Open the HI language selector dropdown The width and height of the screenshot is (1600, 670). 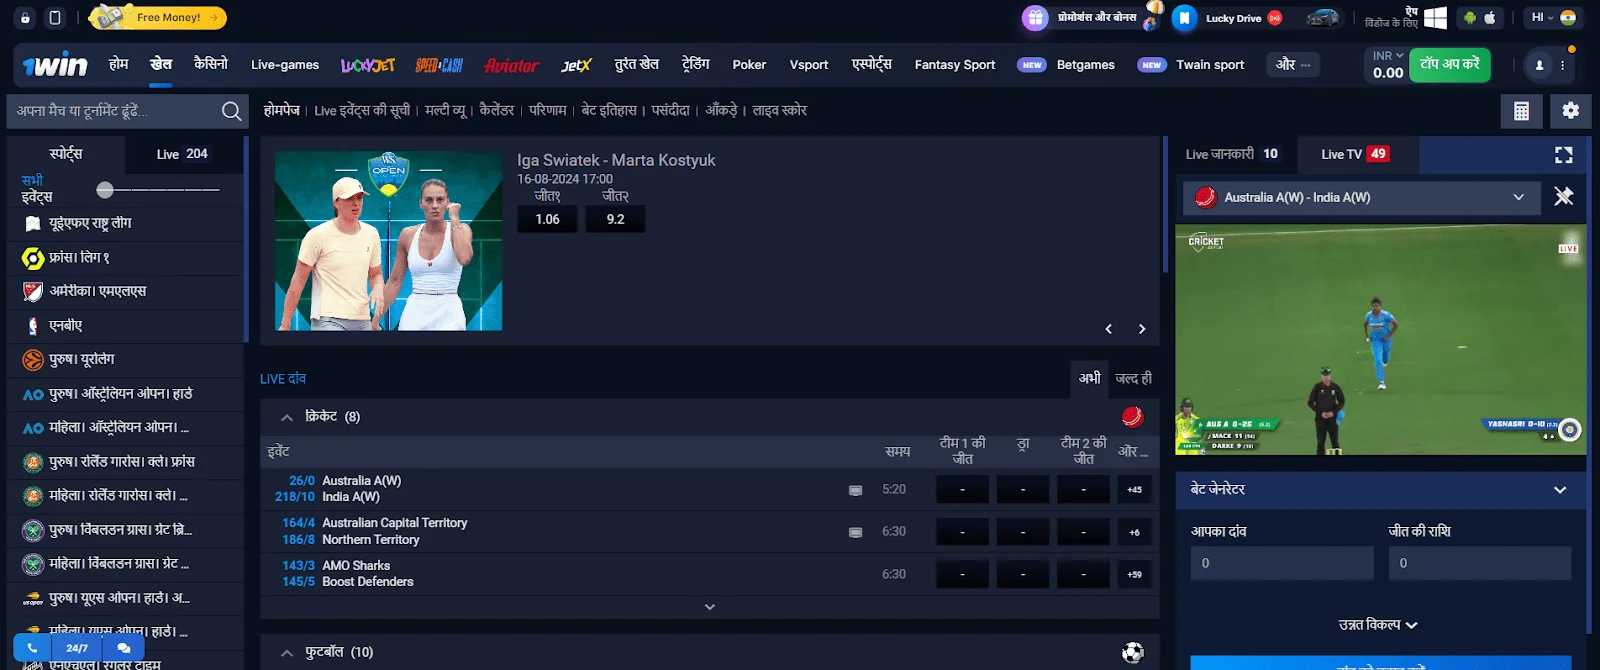tap(1553, 18)
